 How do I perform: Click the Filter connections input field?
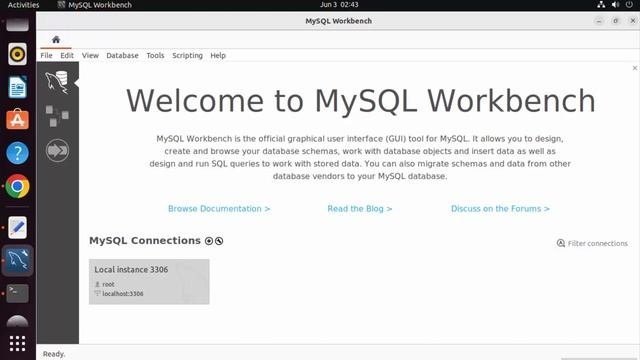point(598,243)
